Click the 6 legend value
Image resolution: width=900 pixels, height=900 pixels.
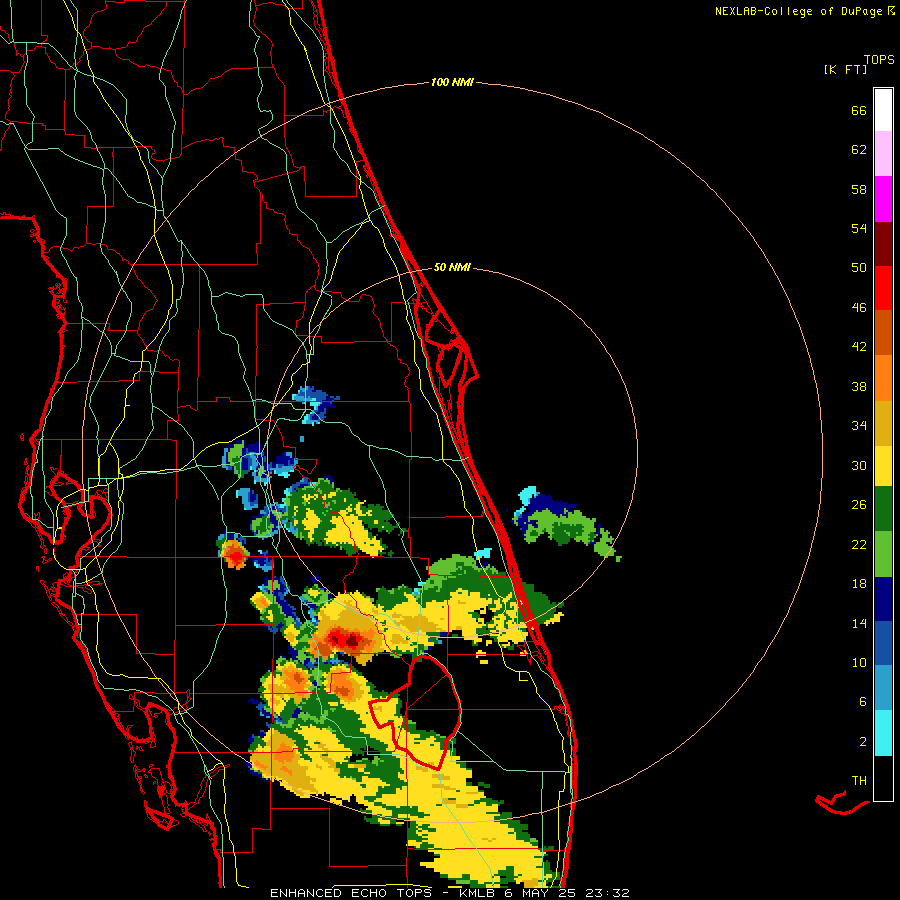tap(863, 701)
